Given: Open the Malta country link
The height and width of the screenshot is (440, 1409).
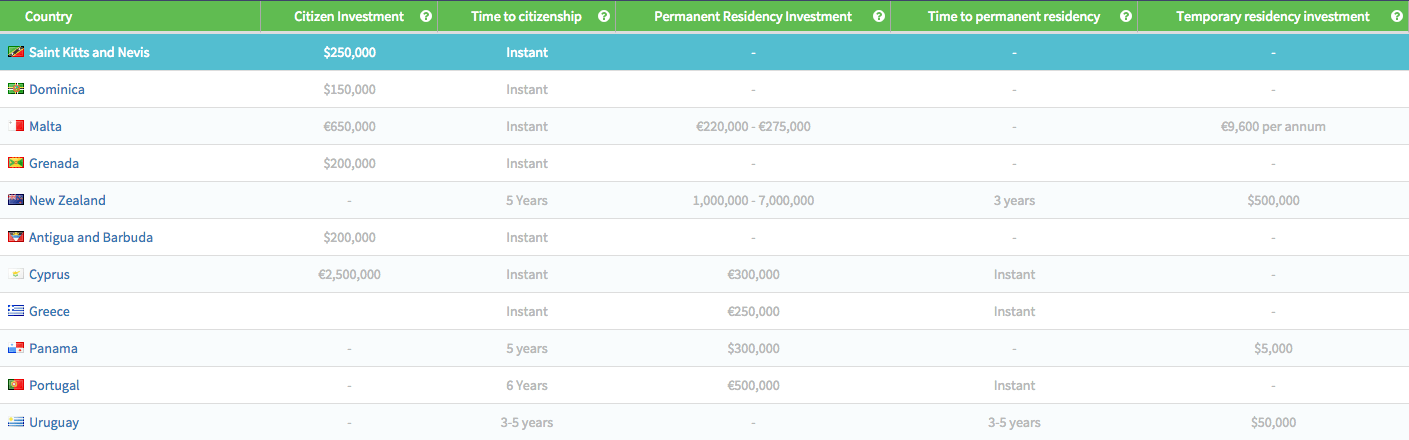Looking at the screenshot, I should [45, 126].
